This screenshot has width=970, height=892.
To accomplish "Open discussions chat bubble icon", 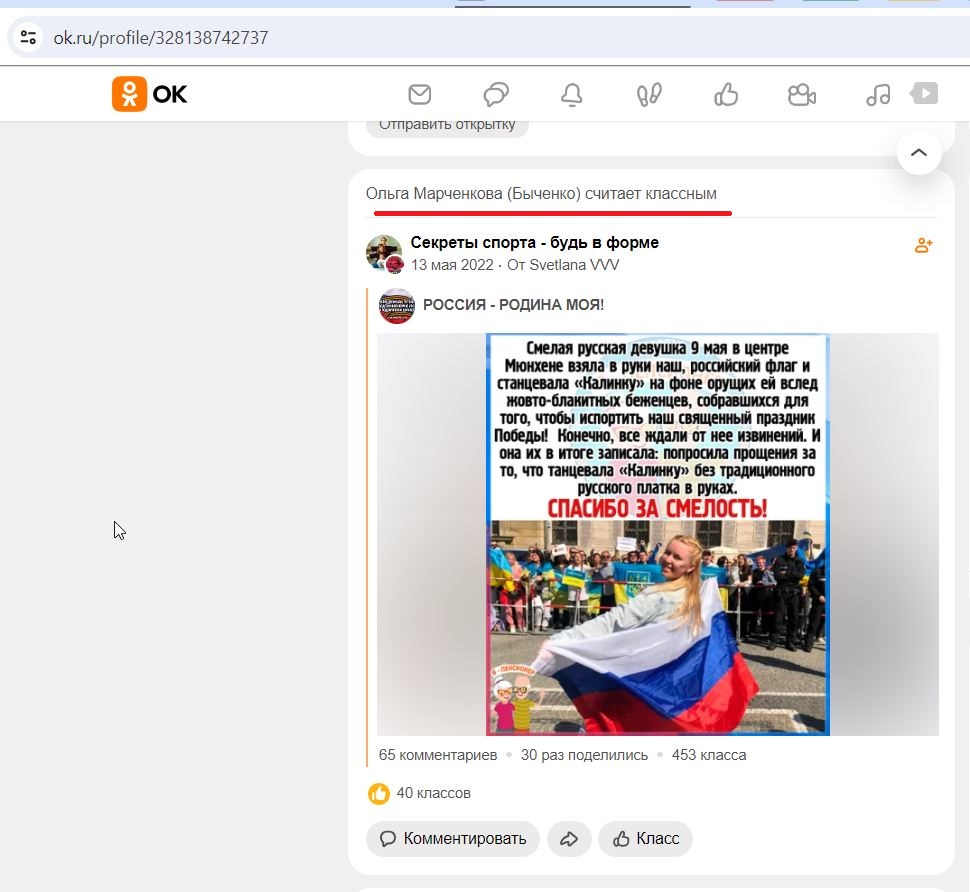I will 496,95.
